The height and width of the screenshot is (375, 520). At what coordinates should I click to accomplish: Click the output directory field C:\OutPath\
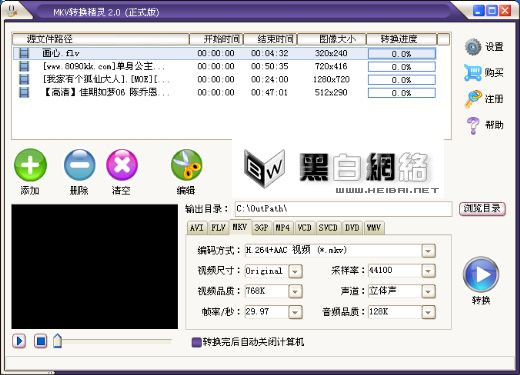point(343,209)
